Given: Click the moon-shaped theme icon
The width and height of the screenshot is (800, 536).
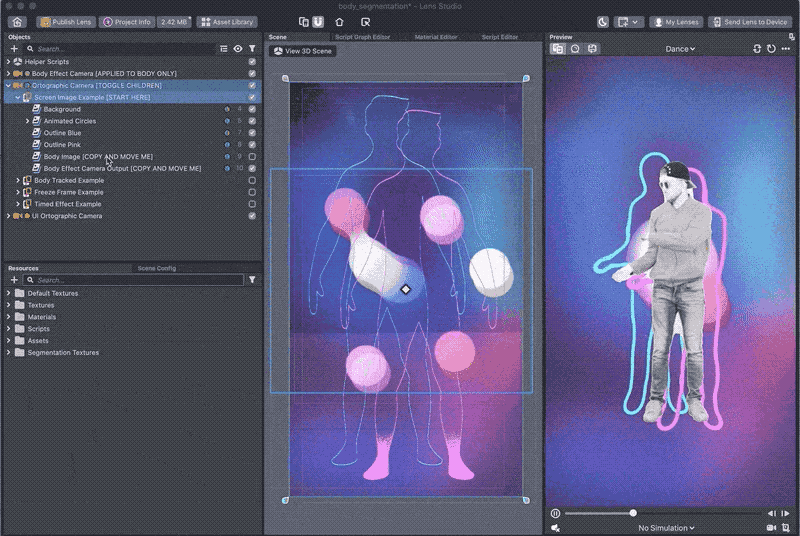Looking at the screenshot, I should pos(603,21).
